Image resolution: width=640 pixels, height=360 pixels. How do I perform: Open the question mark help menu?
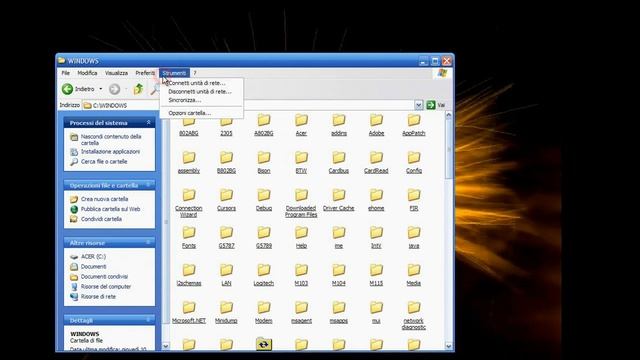[x=195, y=73]
